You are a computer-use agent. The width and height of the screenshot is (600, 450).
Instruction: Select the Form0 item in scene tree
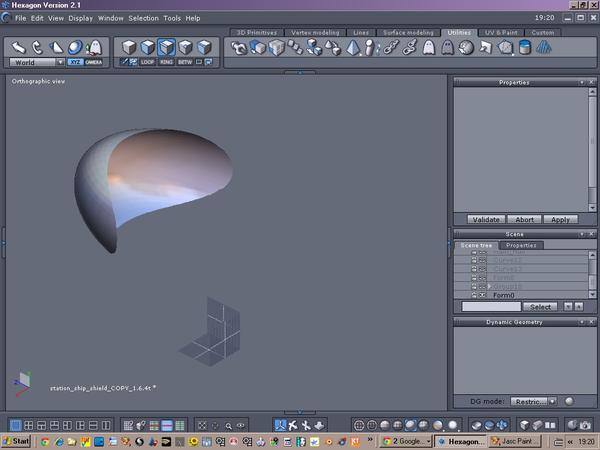[504, 295]
